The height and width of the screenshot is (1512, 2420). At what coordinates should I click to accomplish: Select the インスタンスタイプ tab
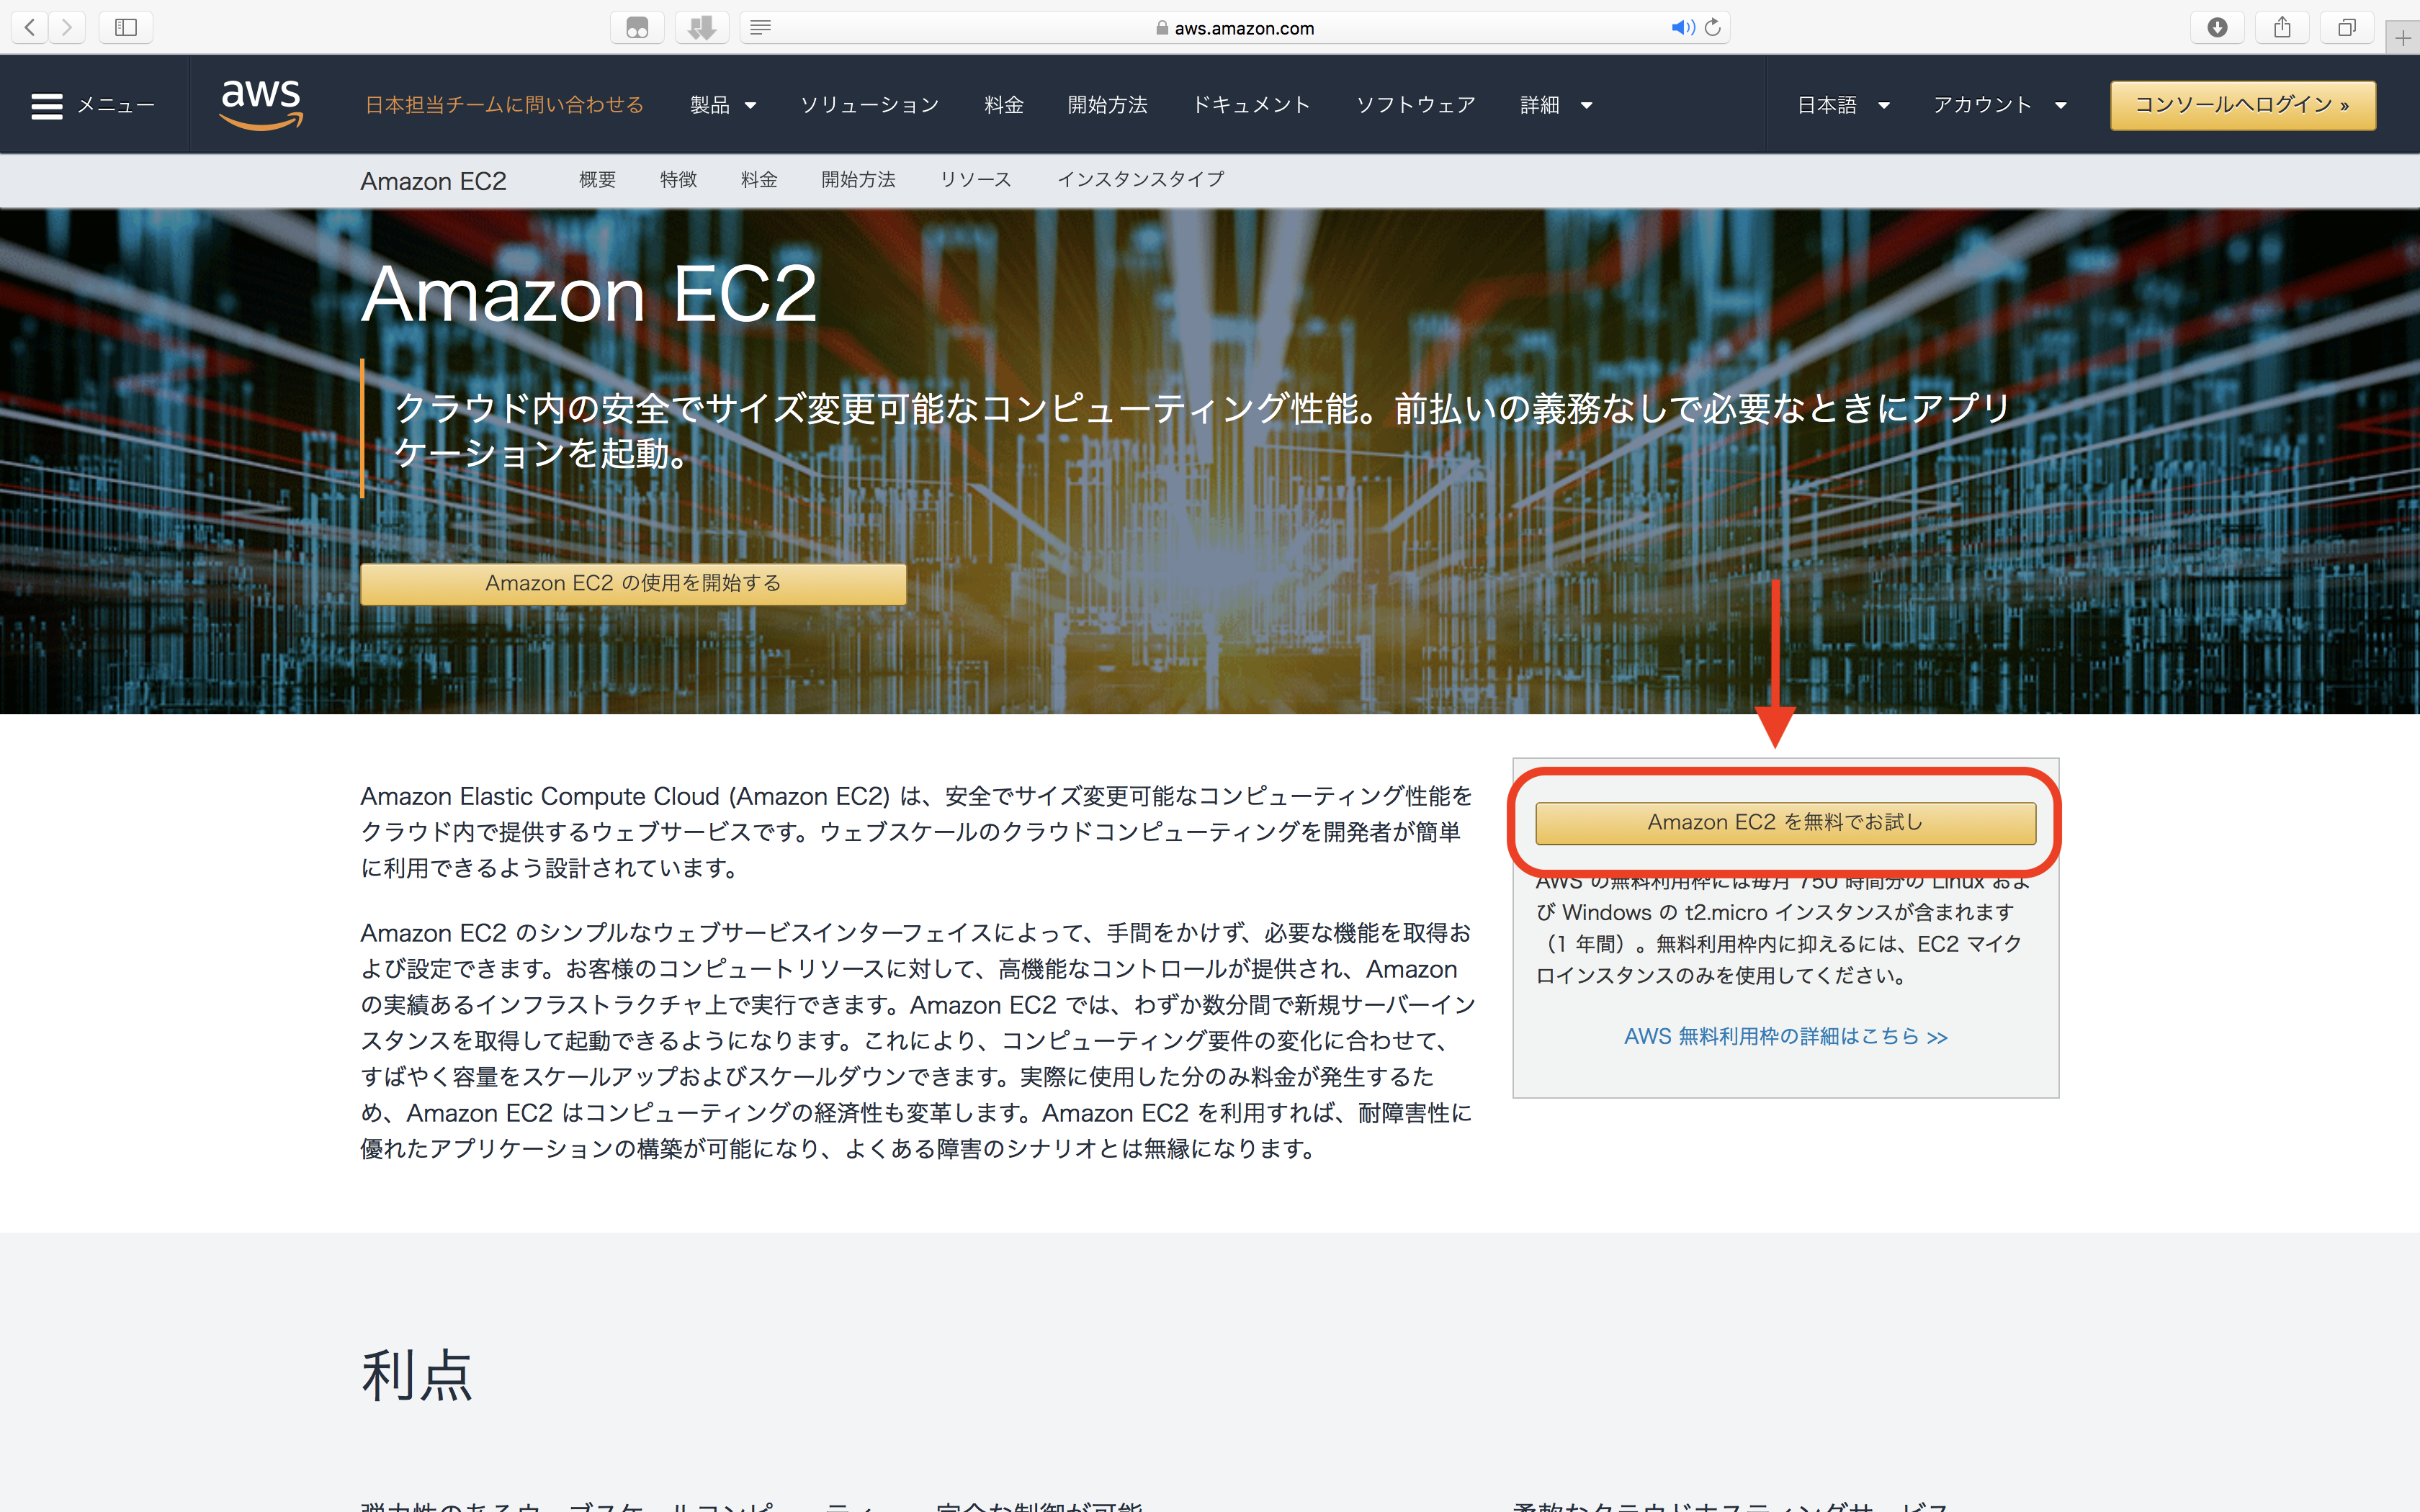(1140, 180)
